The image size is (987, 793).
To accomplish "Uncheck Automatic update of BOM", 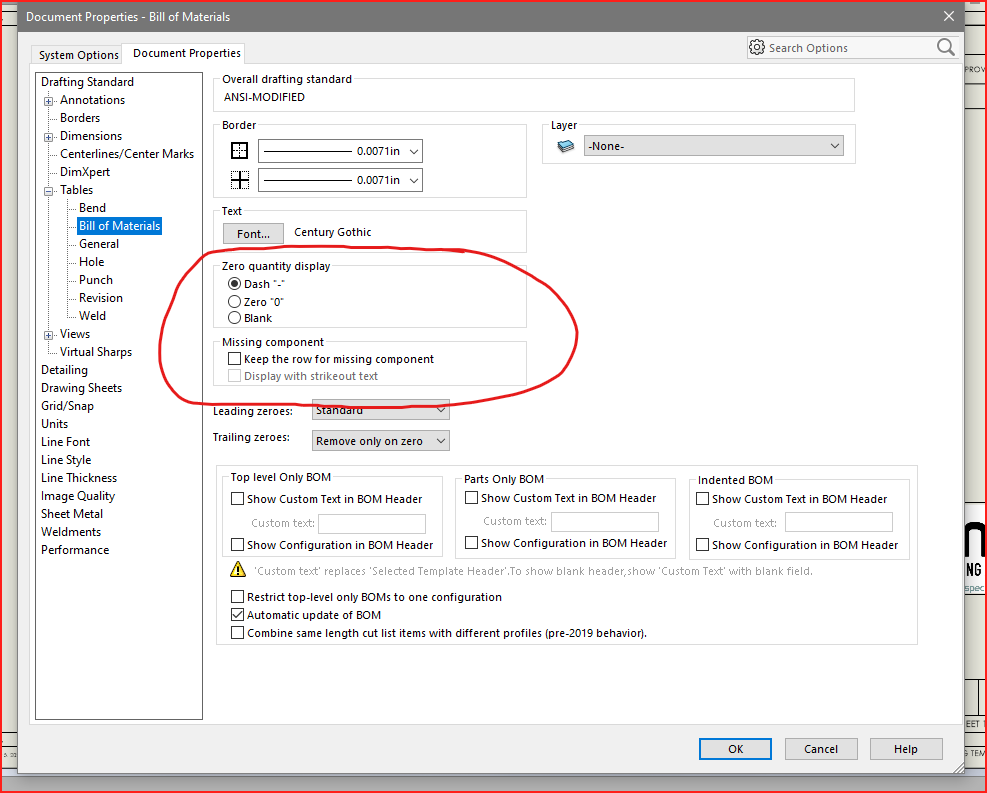I will pos(238,615).
